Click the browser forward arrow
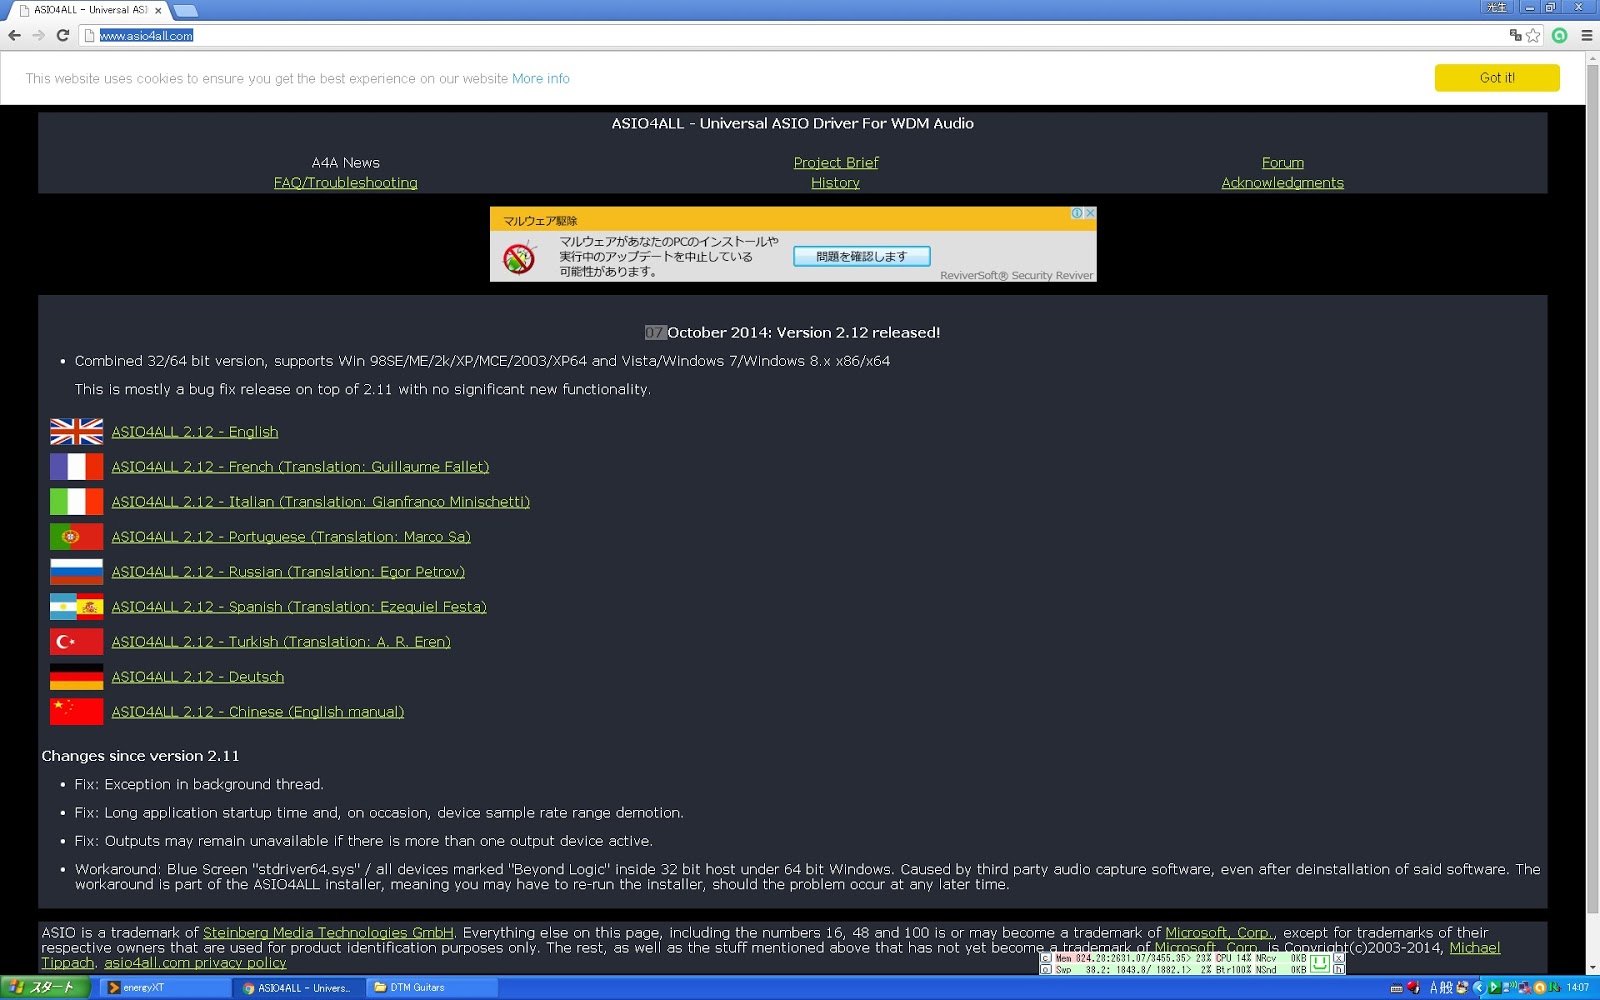 coord(38,35)
